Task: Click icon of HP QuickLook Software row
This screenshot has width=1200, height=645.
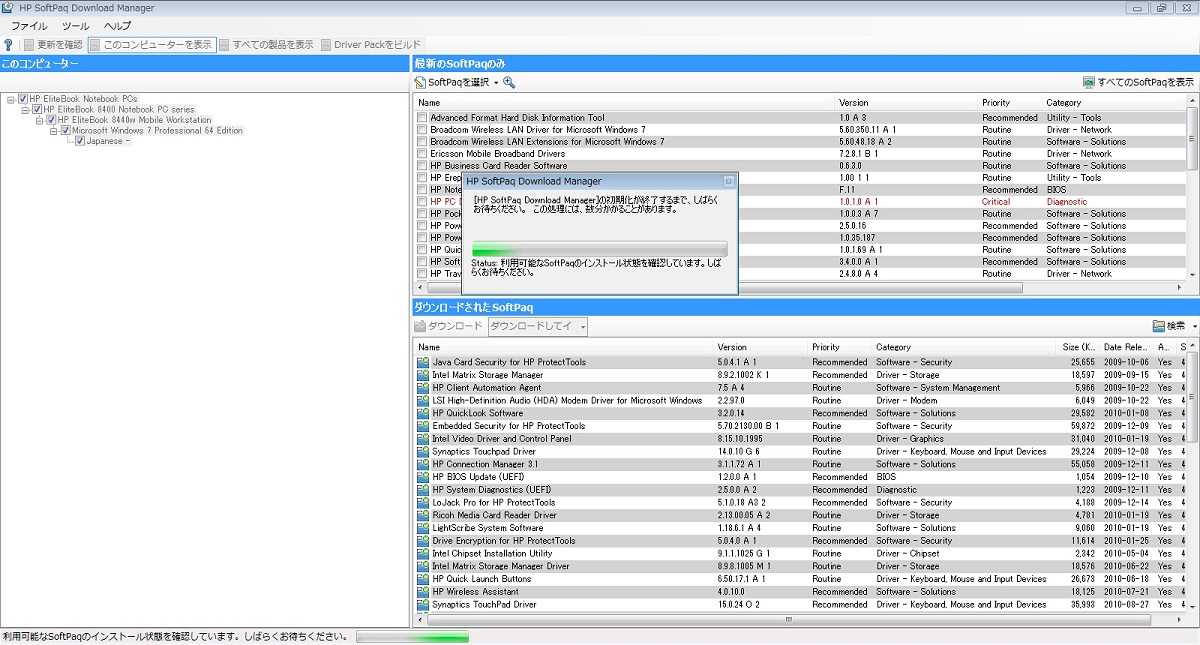Action: (423, 413)
